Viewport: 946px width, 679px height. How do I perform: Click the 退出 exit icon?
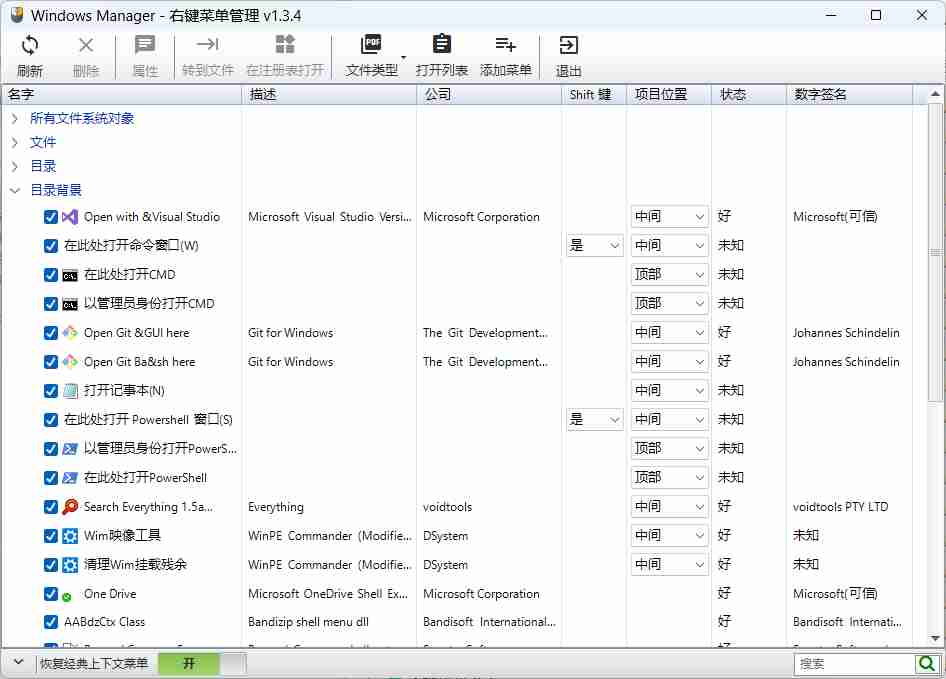click(x=568, y=45)
